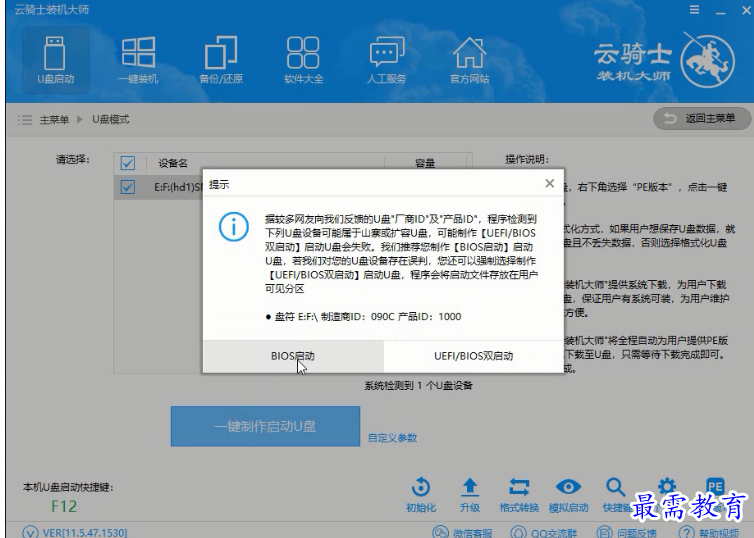Click the 系统检测到 1 个U盘设备 text

pyautogui.click(x=418, y=386)
